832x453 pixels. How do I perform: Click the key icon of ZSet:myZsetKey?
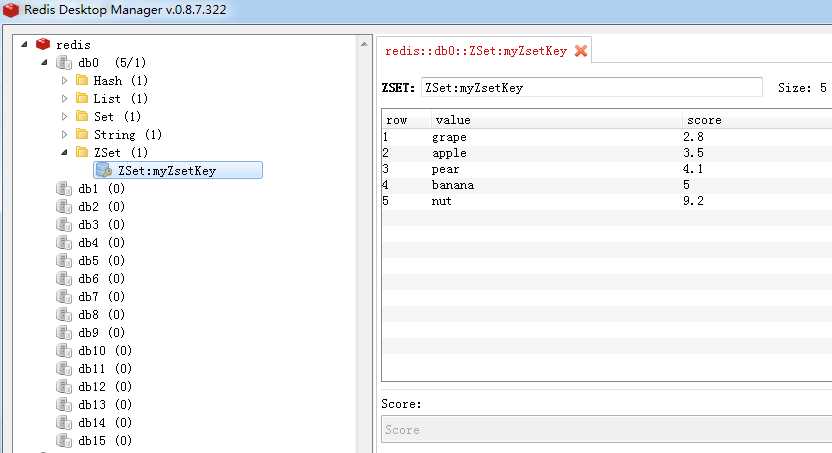103,170
